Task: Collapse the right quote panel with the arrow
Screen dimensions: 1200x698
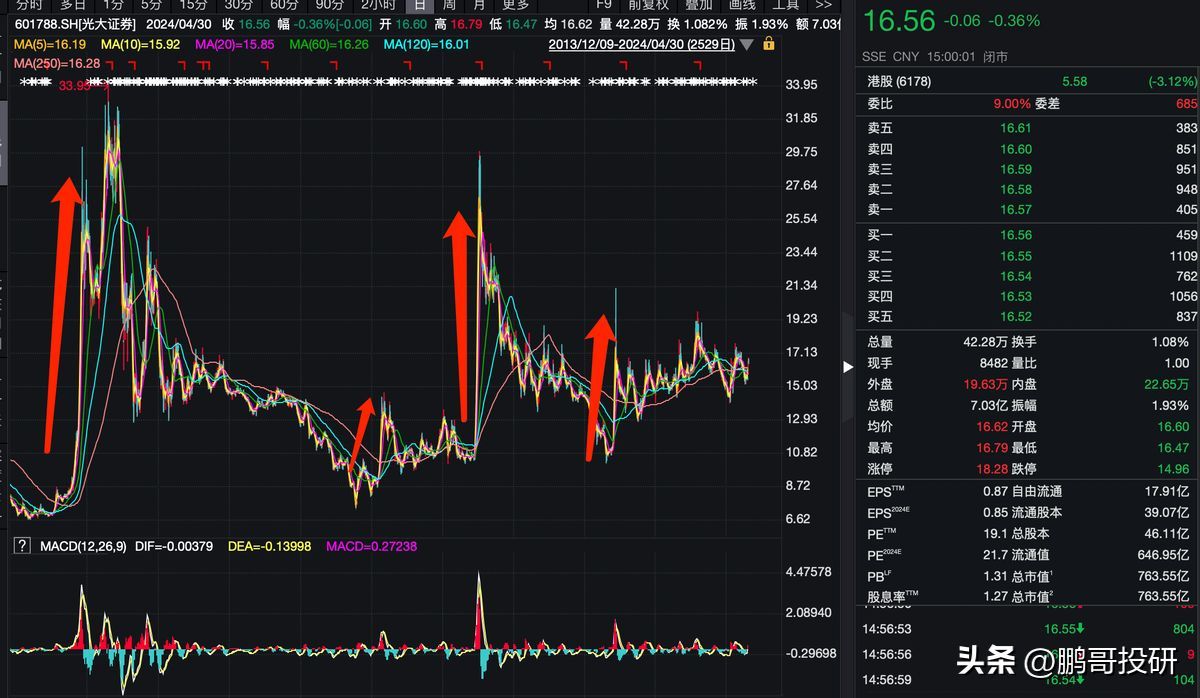Action: point(849,366)
